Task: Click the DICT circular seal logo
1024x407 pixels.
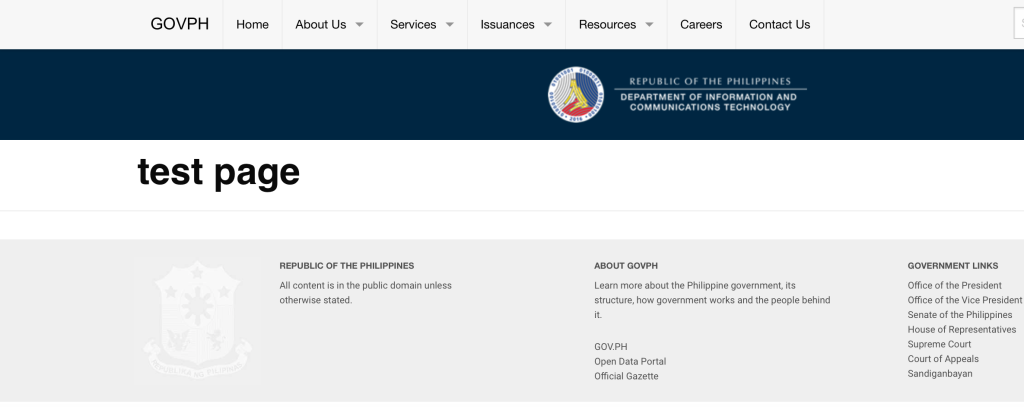Action: click(x=576, y=95)
